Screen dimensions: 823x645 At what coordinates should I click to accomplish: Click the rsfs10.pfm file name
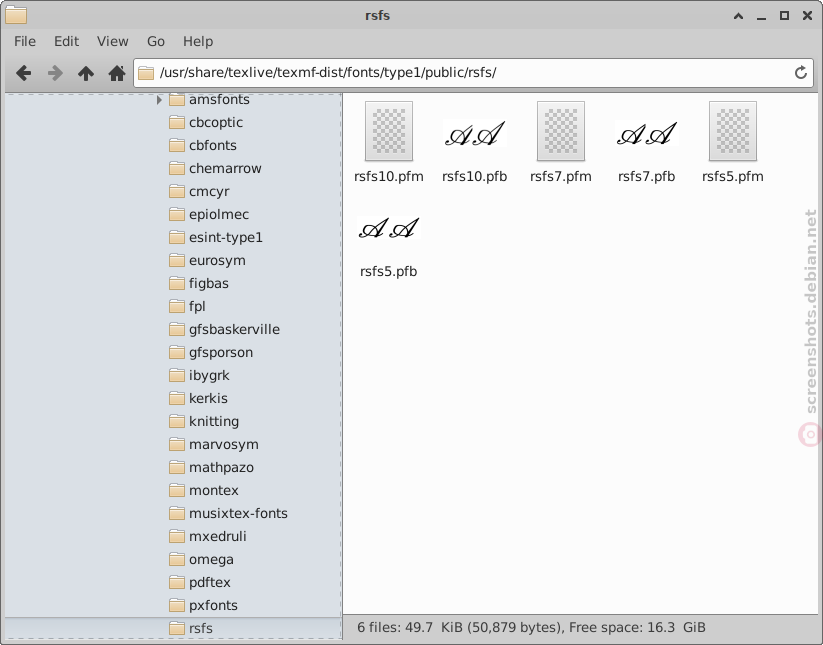point(389,176)
